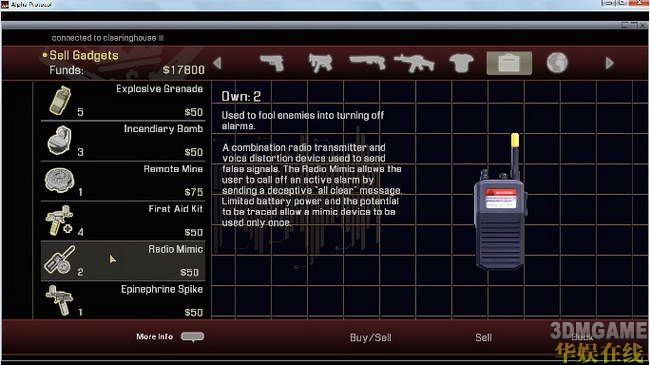Click the More Info button
This screenshot has height=365, width=650.
point(170,337)
